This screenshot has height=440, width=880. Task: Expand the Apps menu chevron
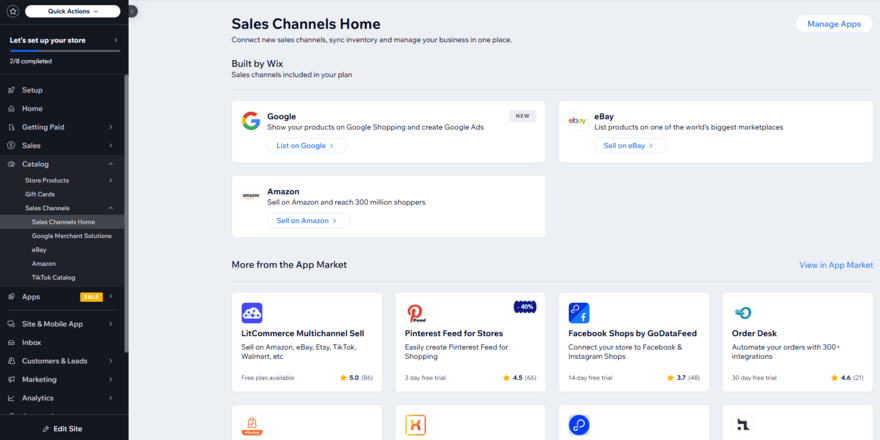[111, 296]
